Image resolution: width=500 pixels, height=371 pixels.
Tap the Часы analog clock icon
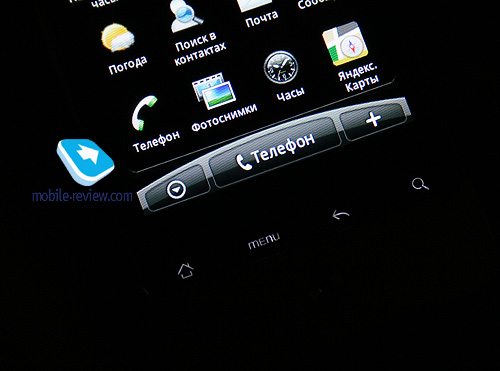[x=281, y=67]
